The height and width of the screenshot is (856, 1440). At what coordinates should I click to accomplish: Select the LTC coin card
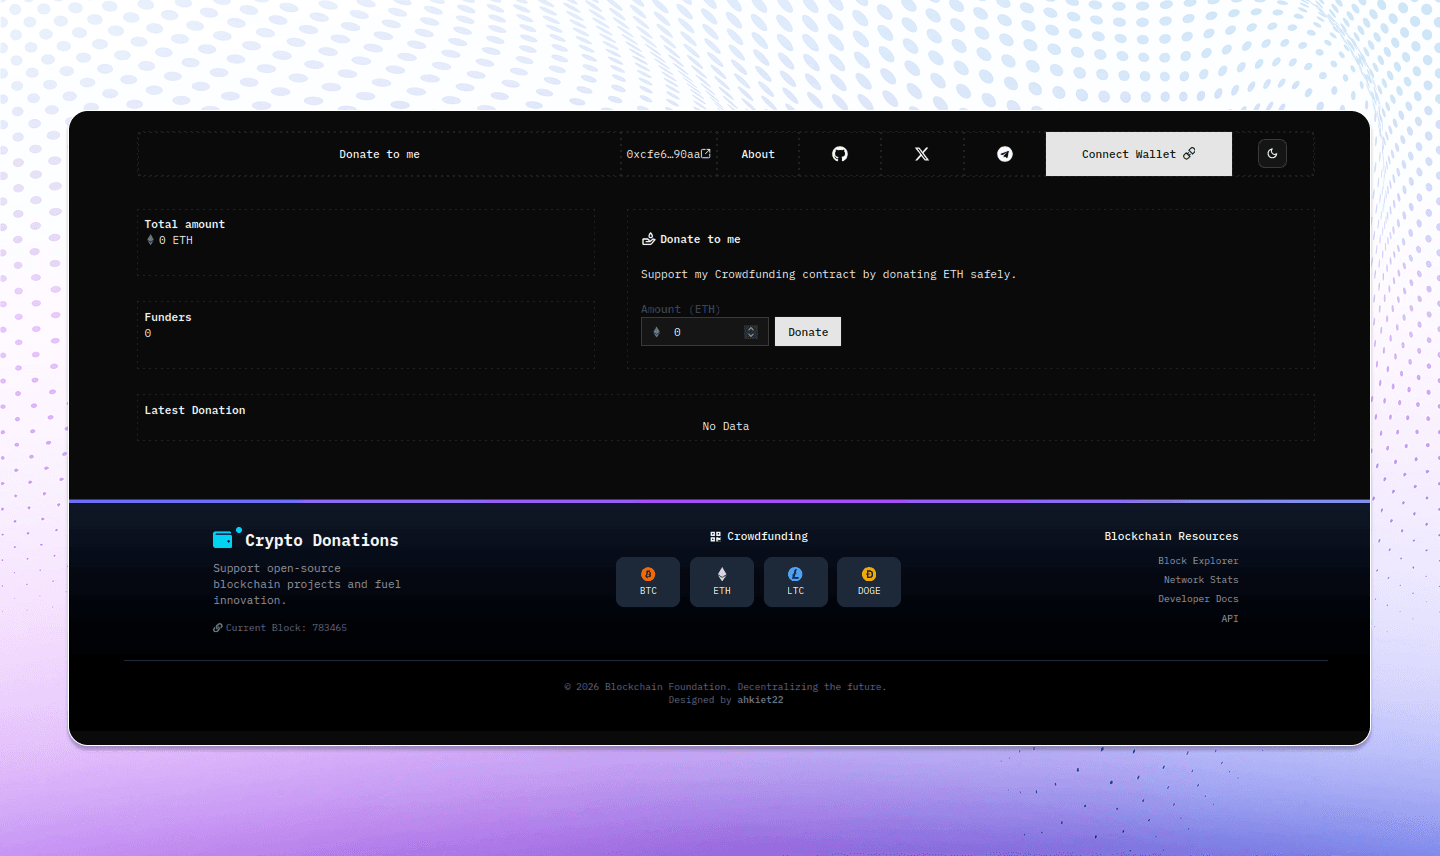[x=796, y=582]
